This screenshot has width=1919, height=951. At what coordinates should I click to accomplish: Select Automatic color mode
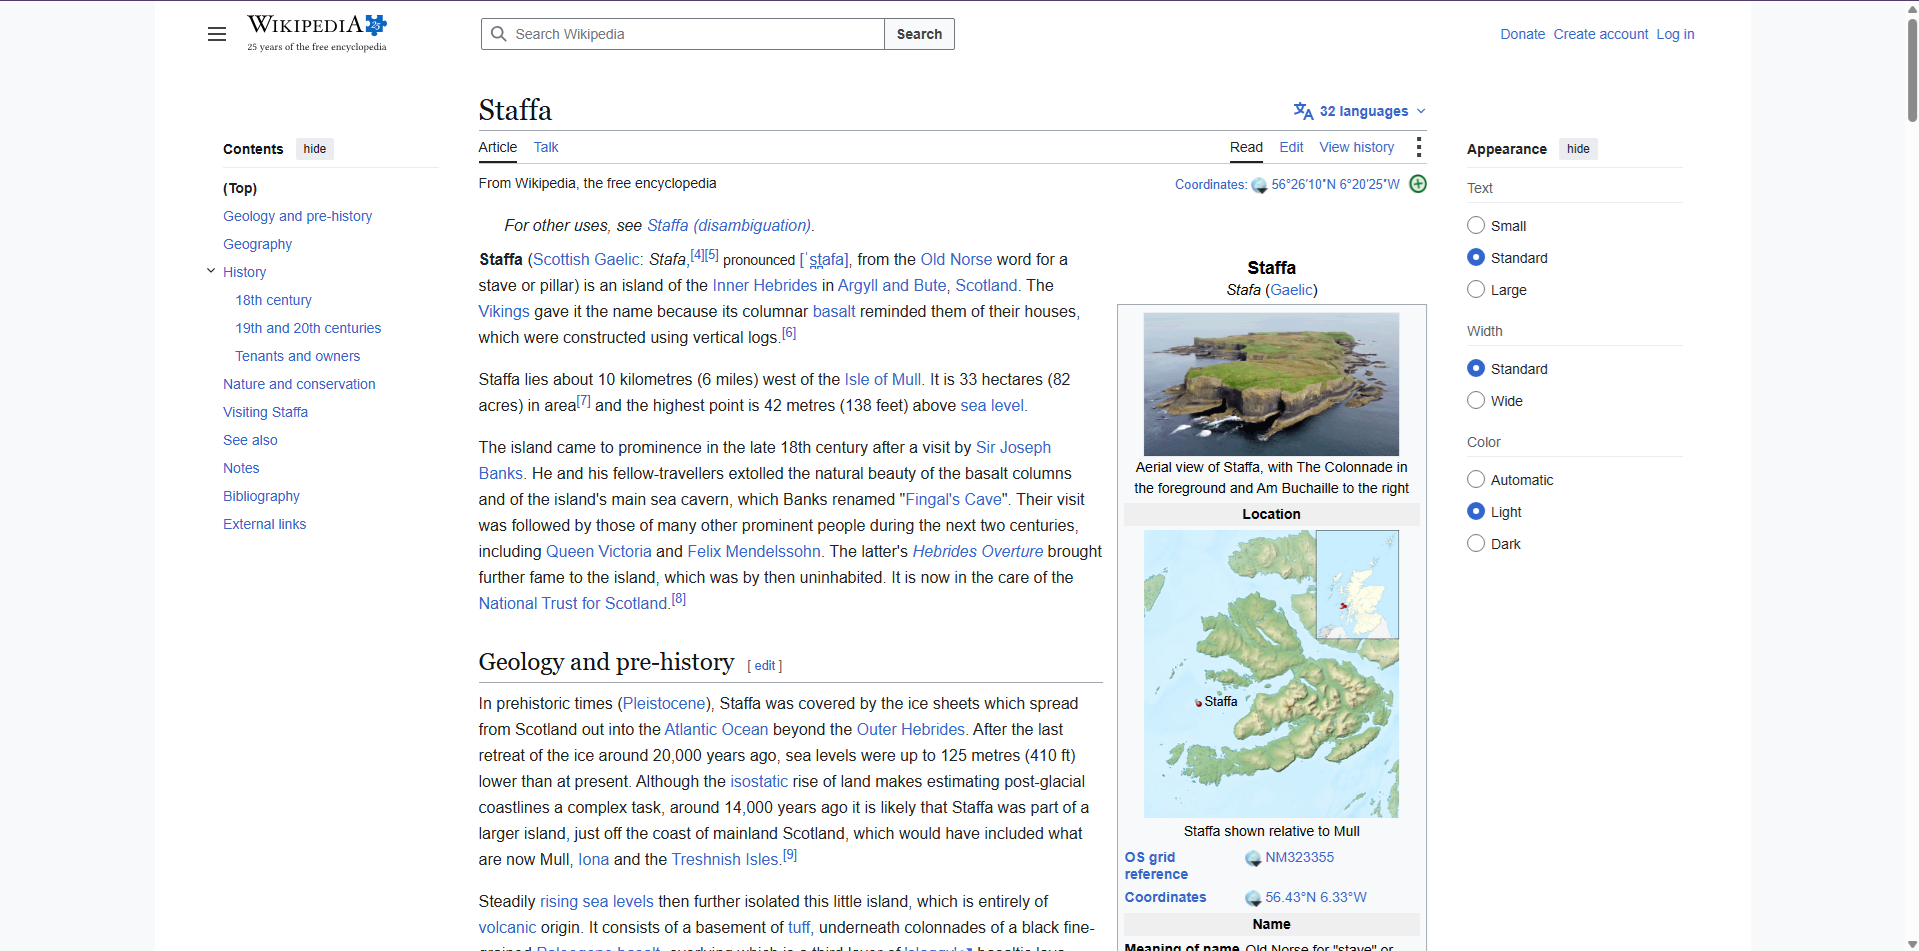(x=1476, y=480)
